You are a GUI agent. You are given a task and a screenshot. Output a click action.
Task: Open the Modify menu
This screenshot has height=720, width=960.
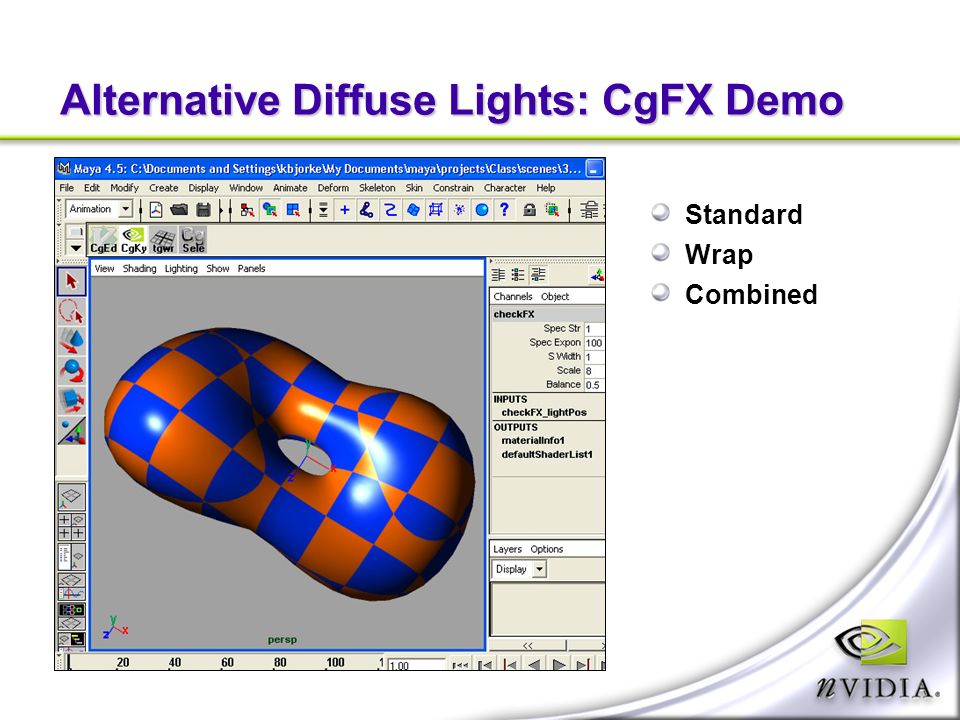pos(124,188)
